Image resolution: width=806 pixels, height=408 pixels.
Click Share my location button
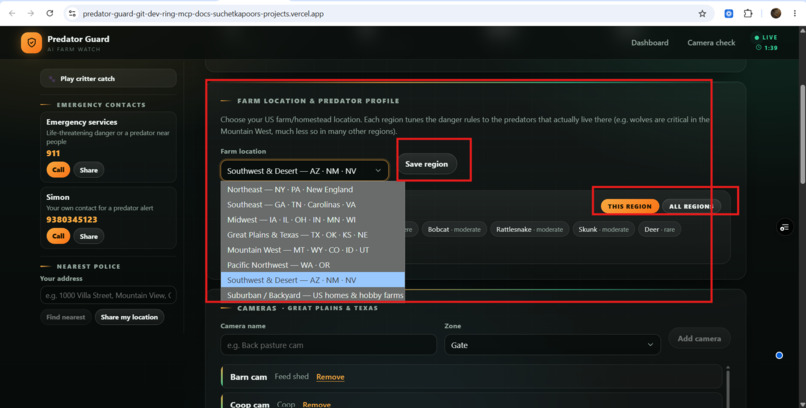[129, 317]
